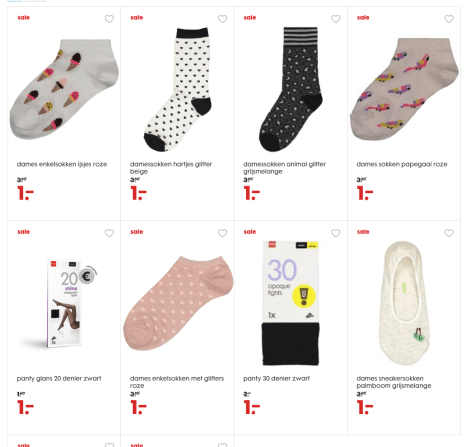Viewport: 475px width, 447px height.
Task: Open the hearts glitter sock image
Action: pos(177,89)
